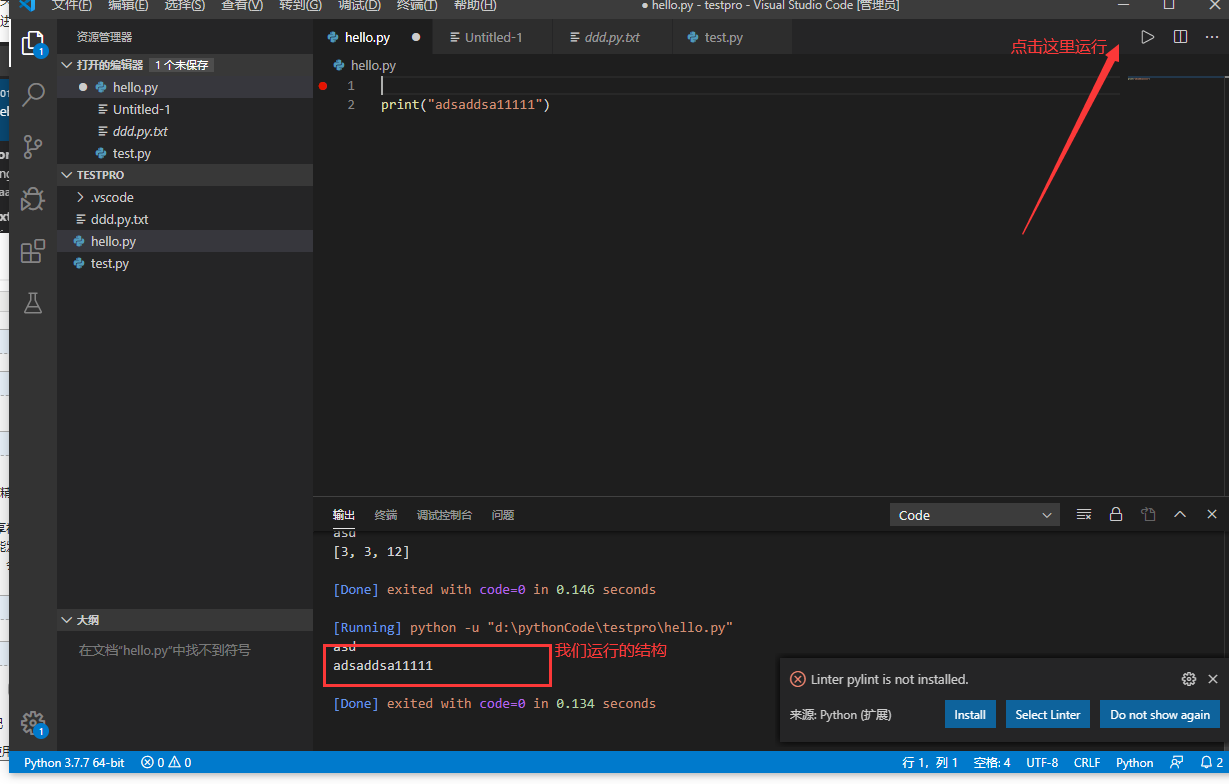
Task: Open the 终端(T) menu
Action: [417, 5]
